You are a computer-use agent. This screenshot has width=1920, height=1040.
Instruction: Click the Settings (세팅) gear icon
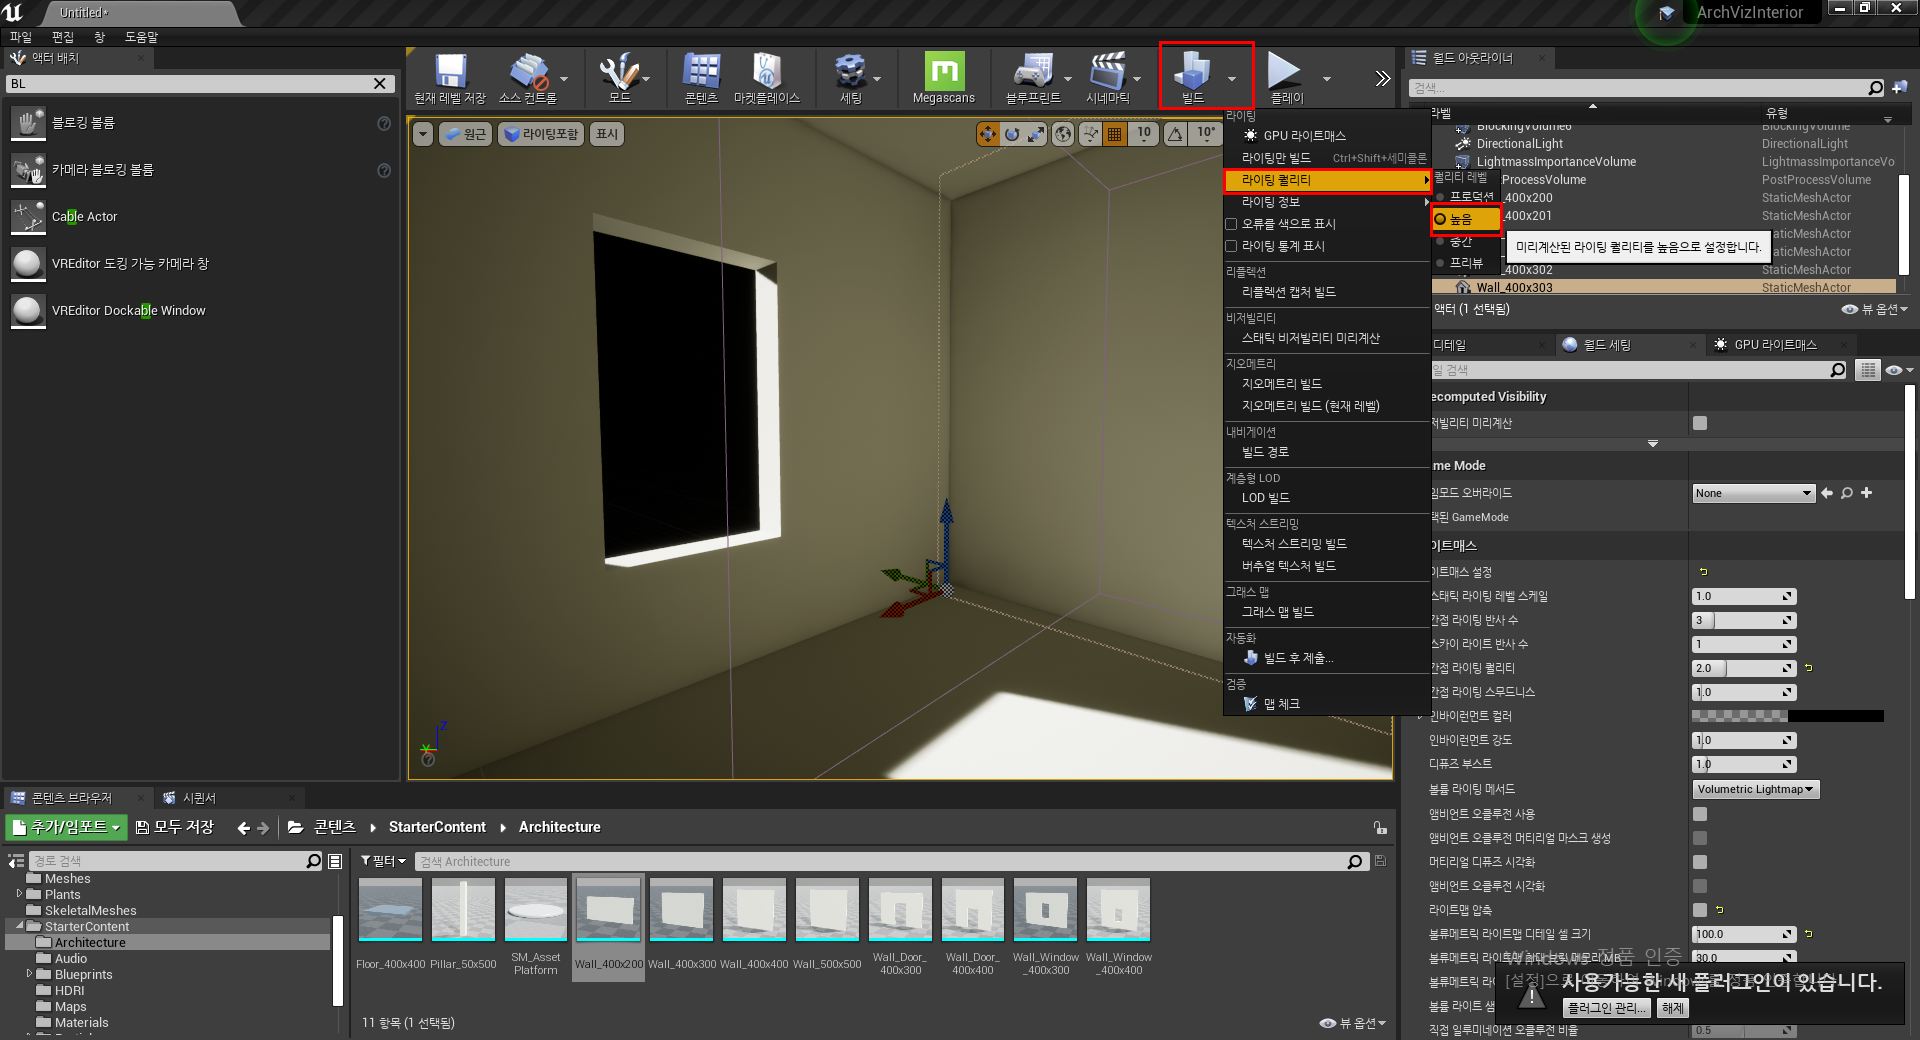coord(850,71)
